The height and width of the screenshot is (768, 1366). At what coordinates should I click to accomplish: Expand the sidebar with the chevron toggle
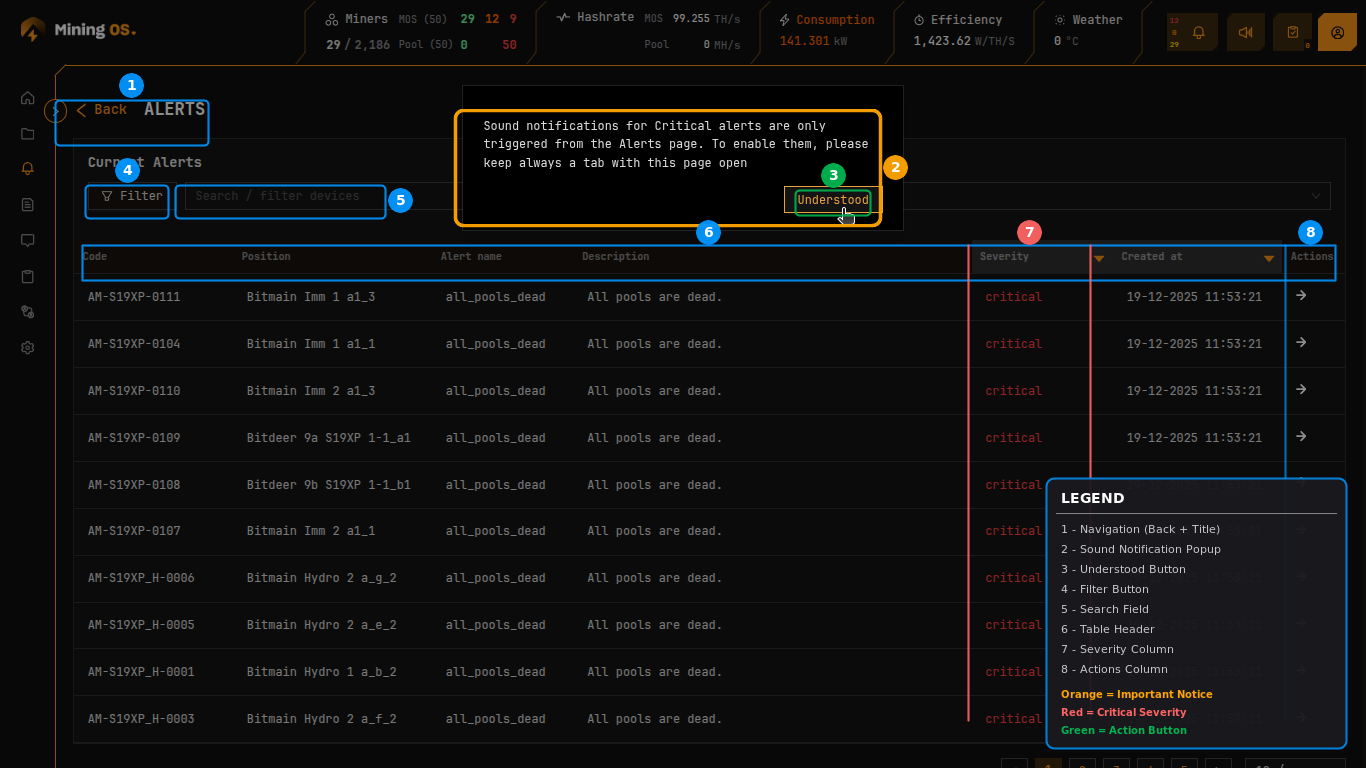tap(56, 110)
